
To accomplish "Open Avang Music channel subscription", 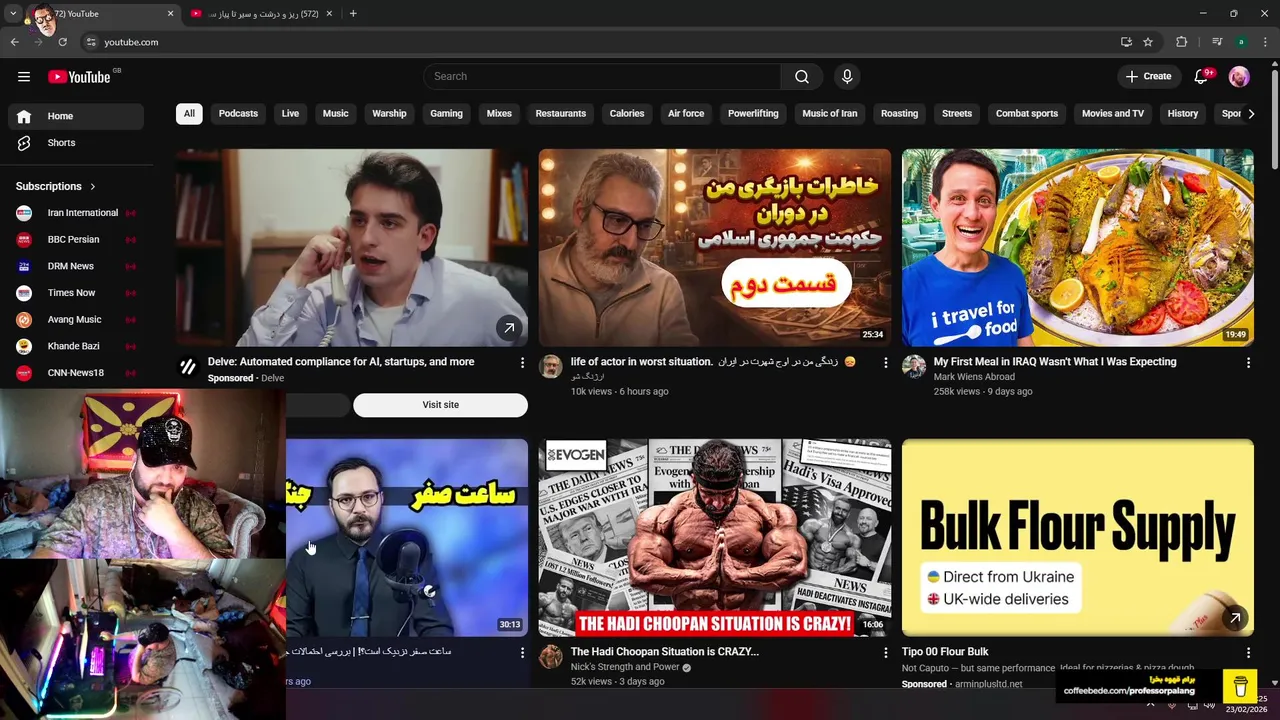I will [76, 320].
